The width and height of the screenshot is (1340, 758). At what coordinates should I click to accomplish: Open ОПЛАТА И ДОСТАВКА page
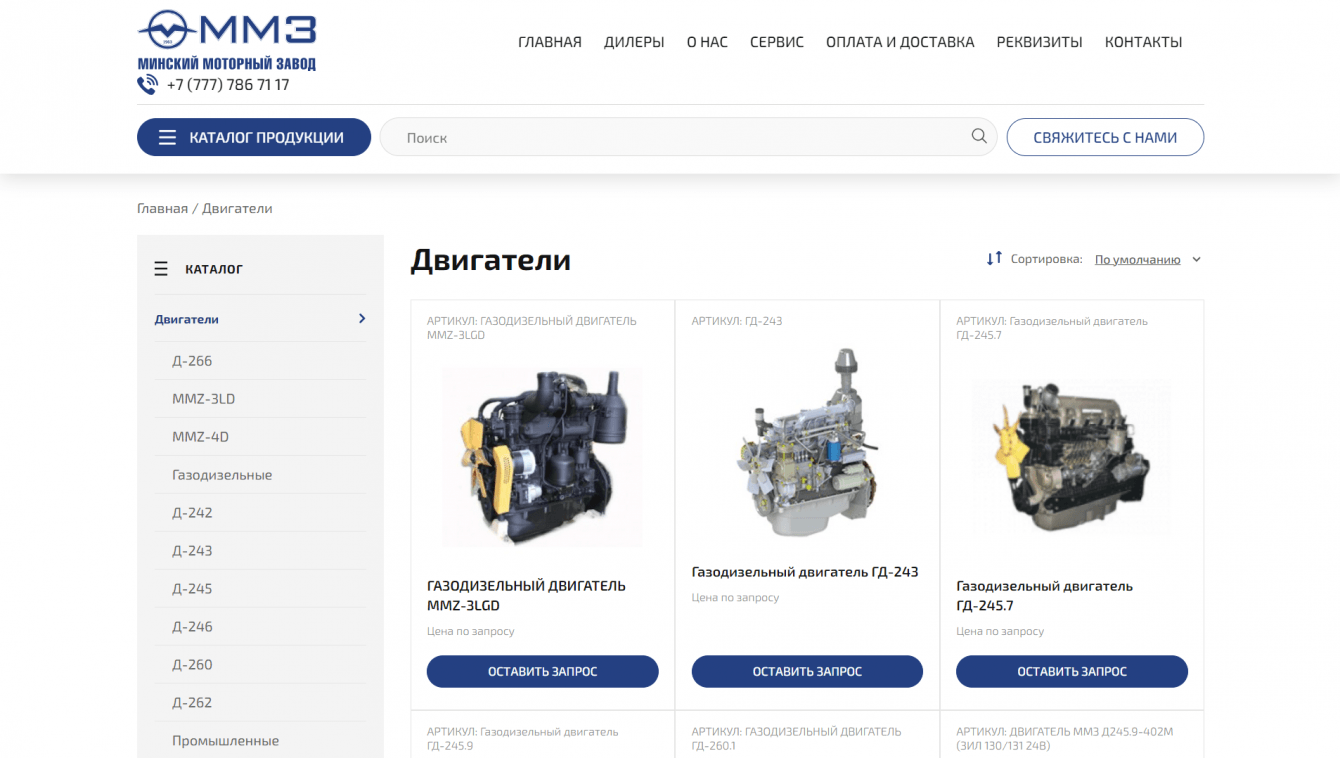[x=900, y=42]
